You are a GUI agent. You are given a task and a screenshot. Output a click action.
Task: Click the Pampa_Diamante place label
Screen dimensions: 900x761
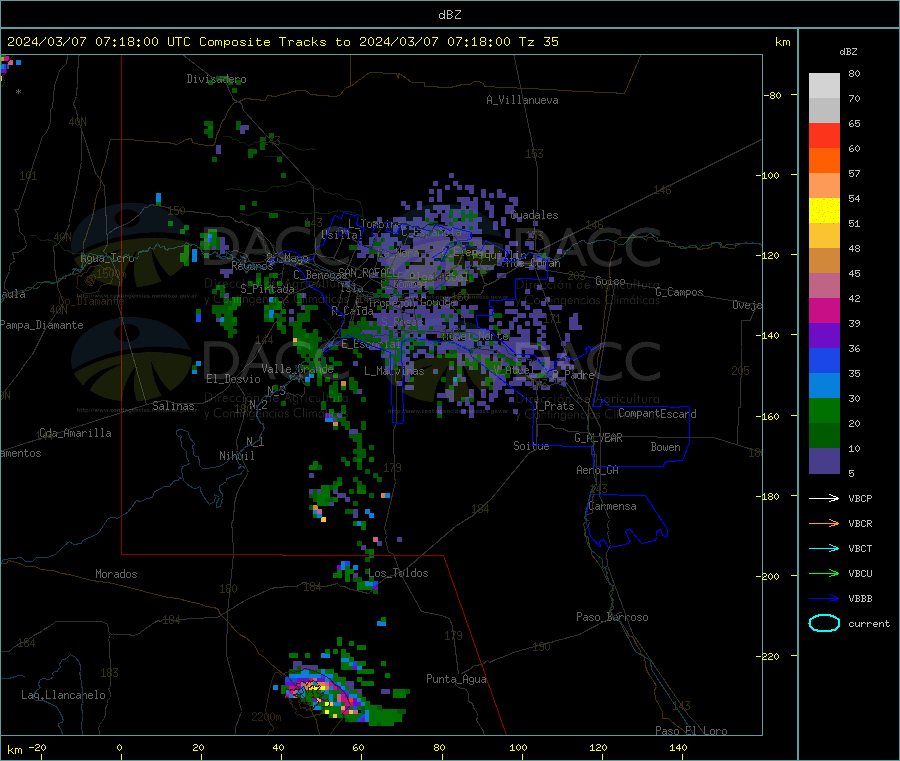coord(42,325)
